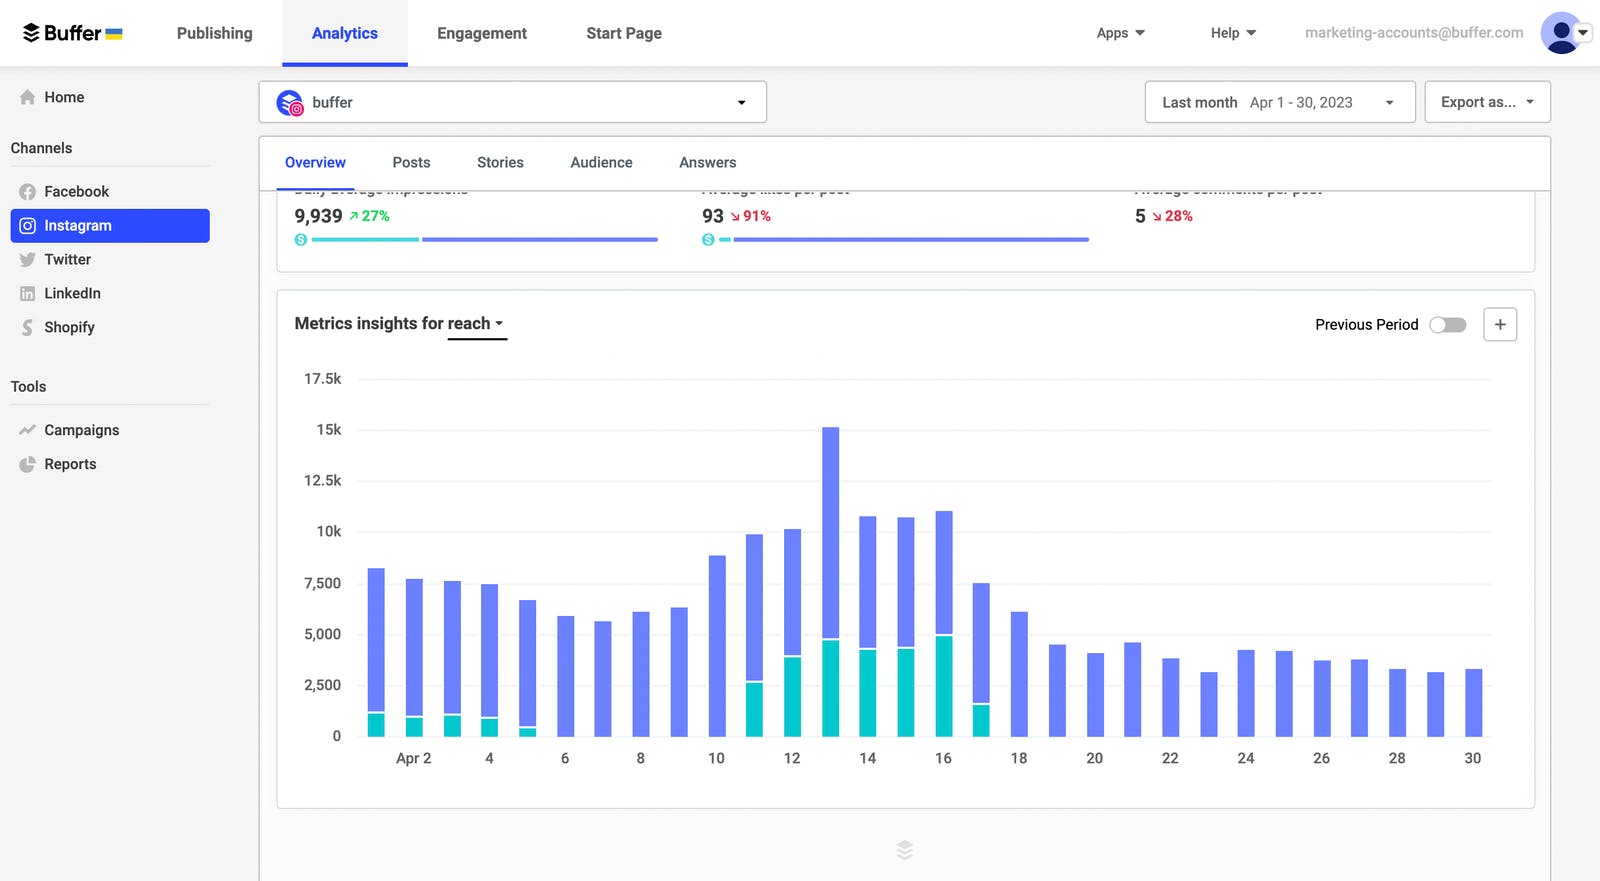Click the 9,939 impressions value
Screen dimensions: 1600x881
[318, 216]
